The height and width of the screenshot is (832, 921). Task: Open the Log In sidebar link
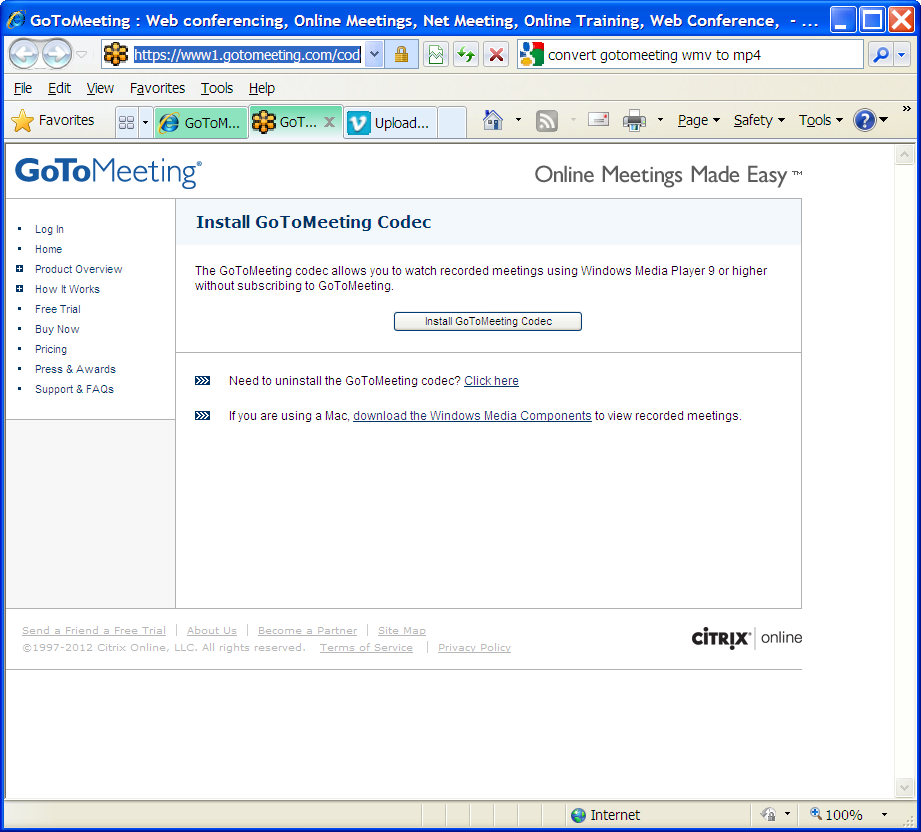[49, 229]
